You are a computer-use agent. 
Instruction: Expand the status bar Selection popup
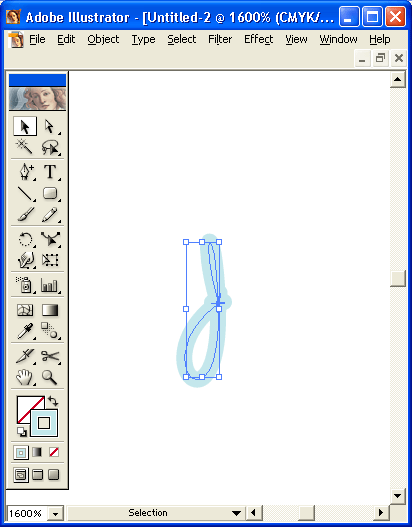[x=236, y=513]
